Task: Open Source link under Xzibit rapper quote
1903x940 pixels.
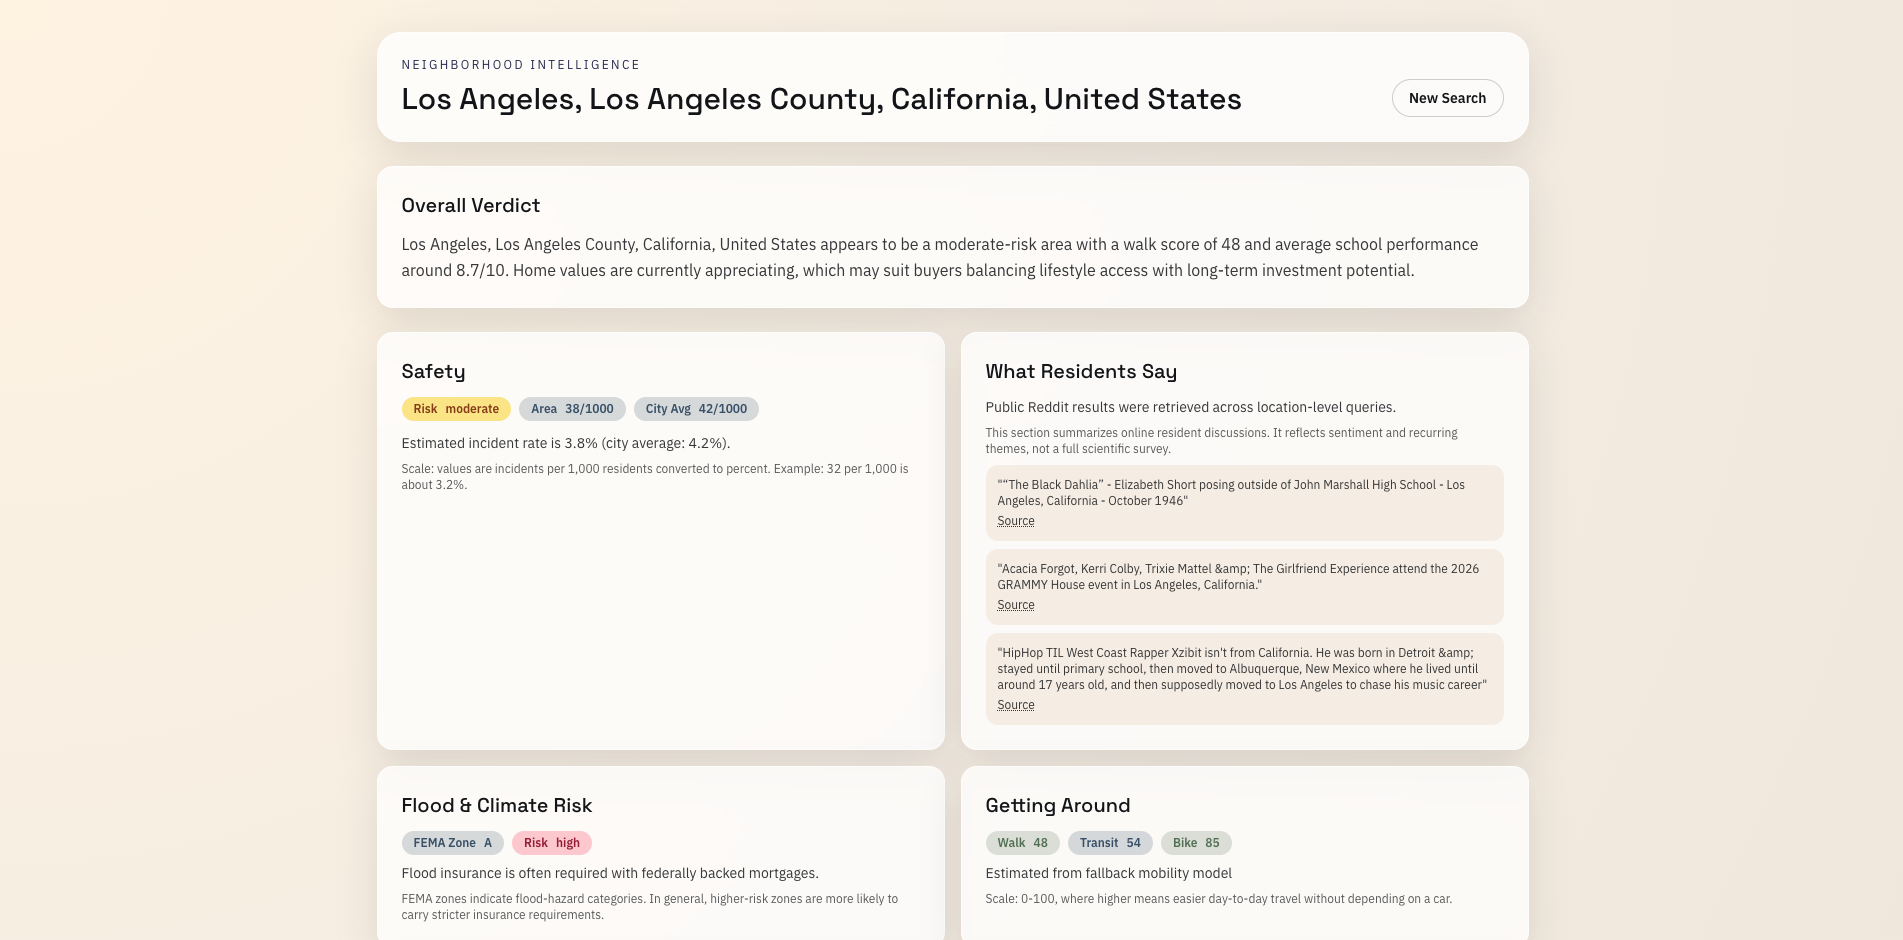Action: click(x=1016, y=705)
